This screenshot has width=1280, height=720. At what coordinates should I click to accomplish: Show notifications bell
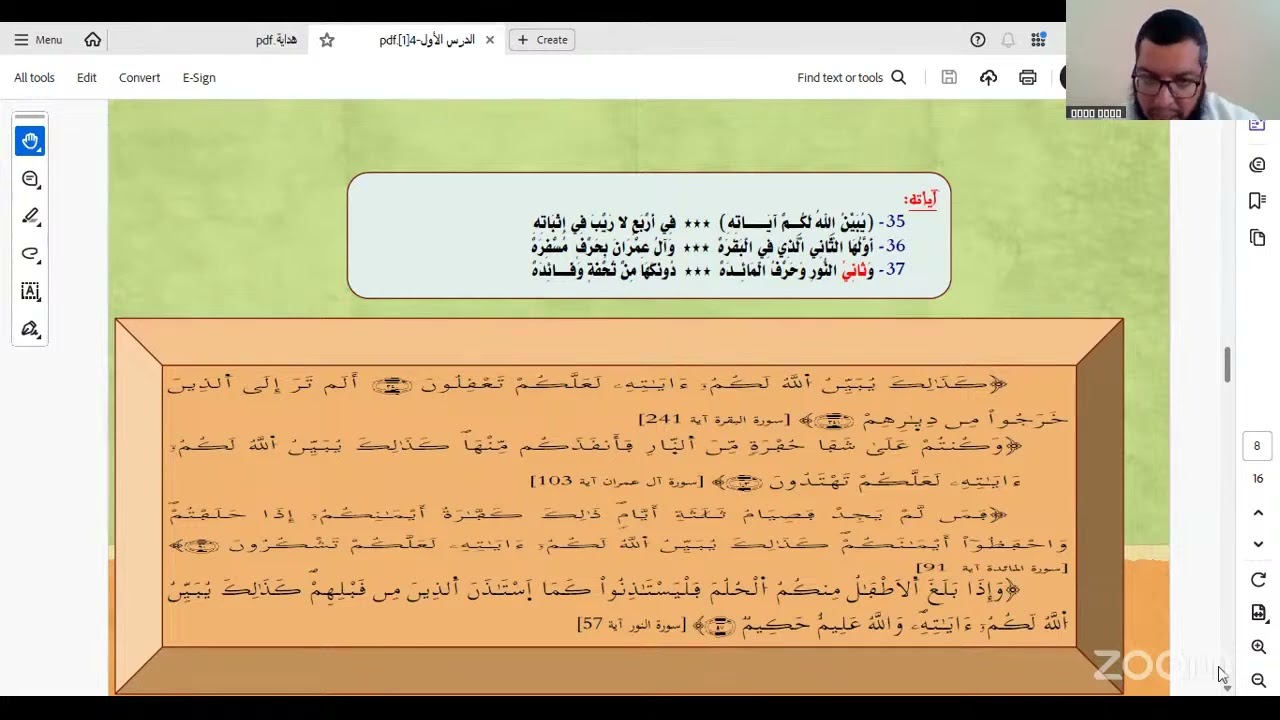click(1008, 40)
